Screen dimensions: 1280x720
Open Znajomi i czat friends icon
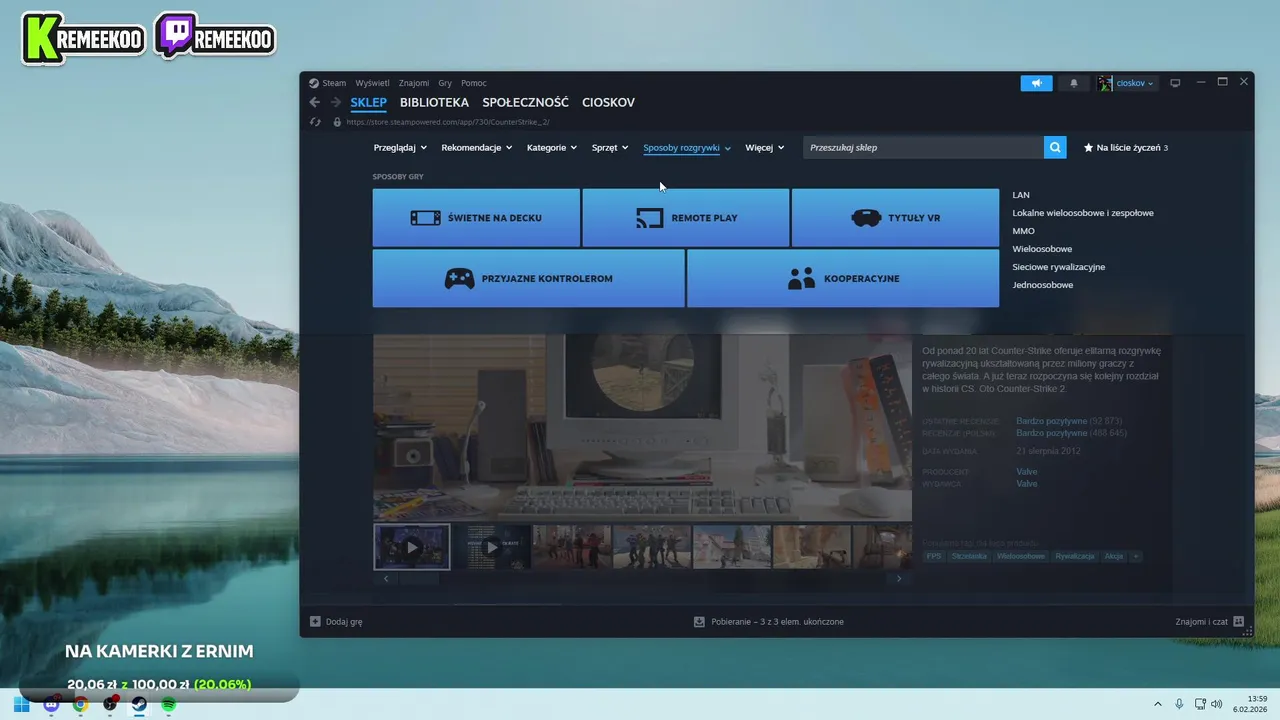pos(1239,621)
